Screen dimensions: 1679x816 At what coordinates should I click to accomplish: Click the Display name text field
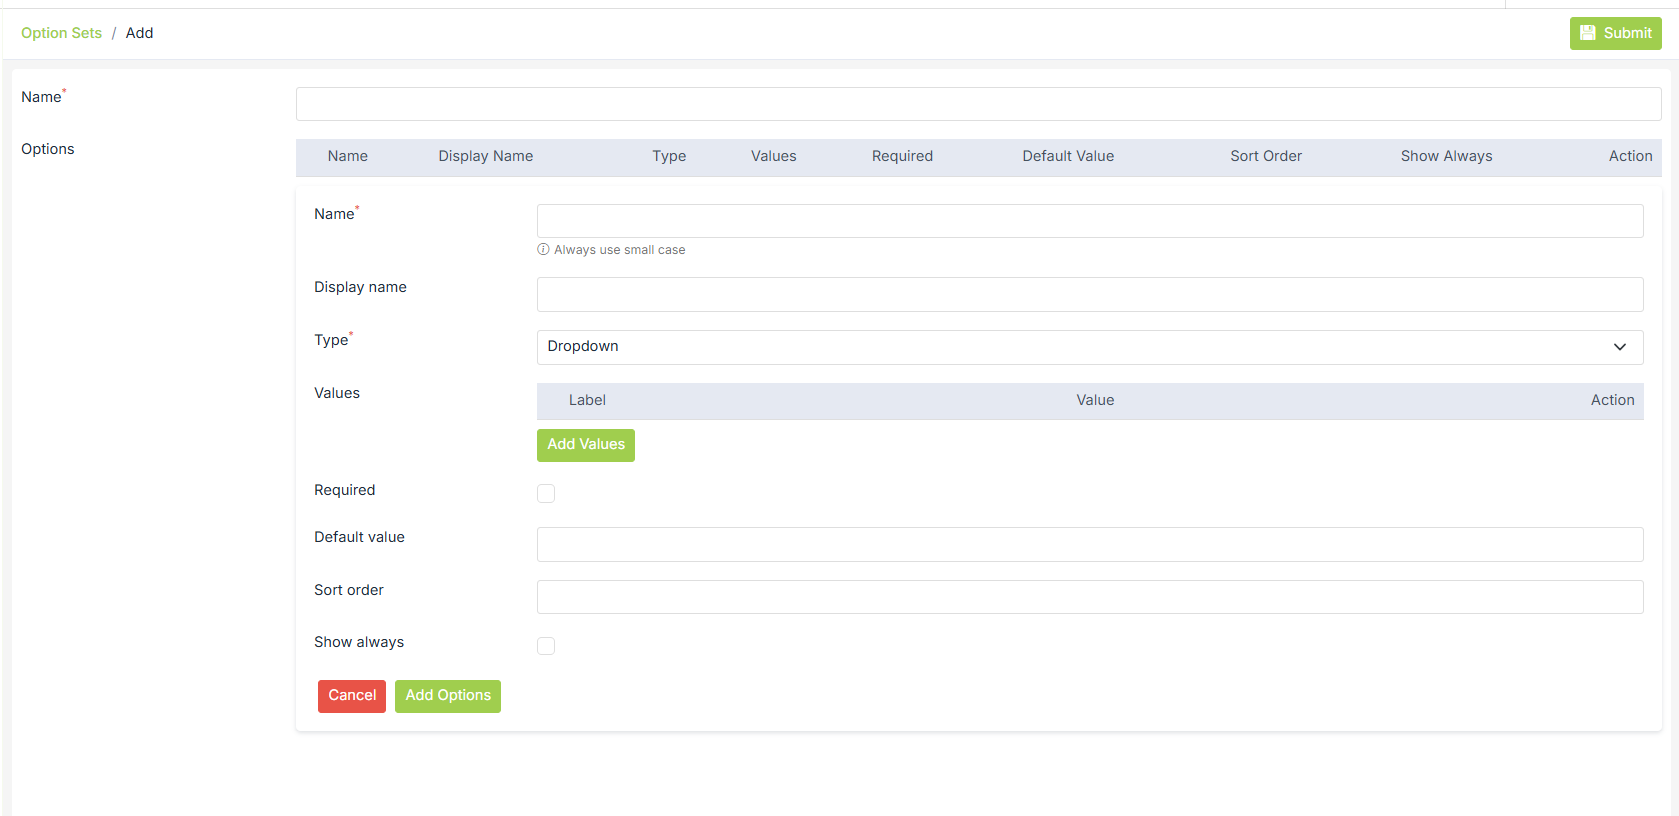click(x=1088, y=295)
